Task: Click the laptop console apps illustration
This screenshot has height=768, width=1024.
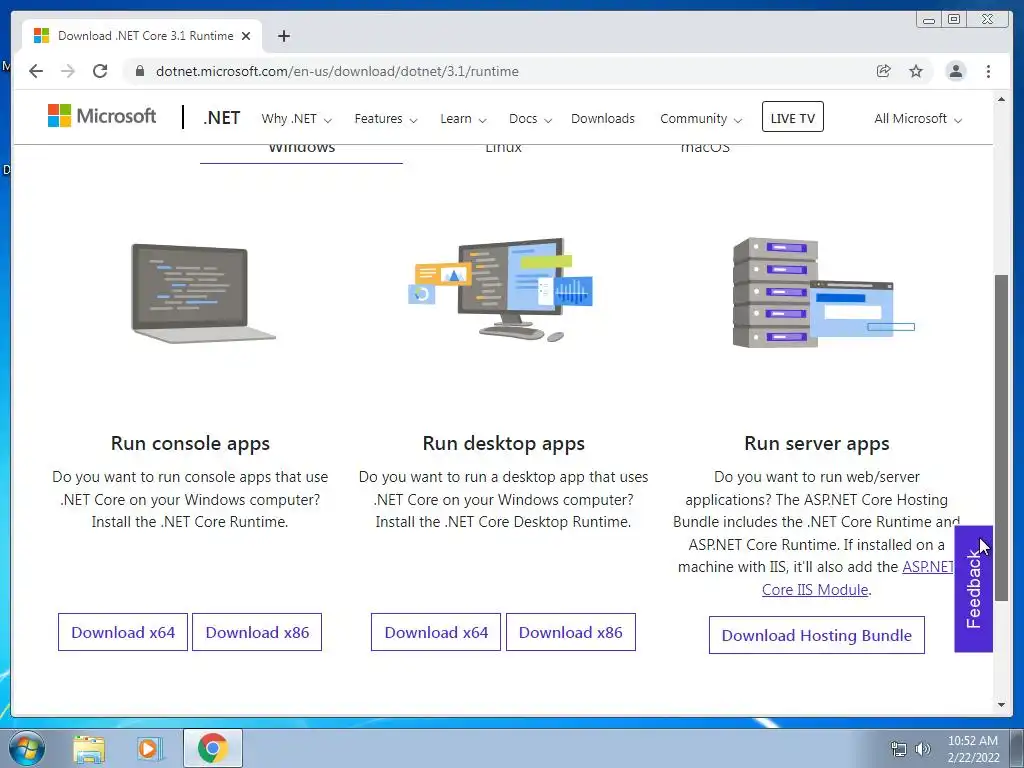Action: 203,293
